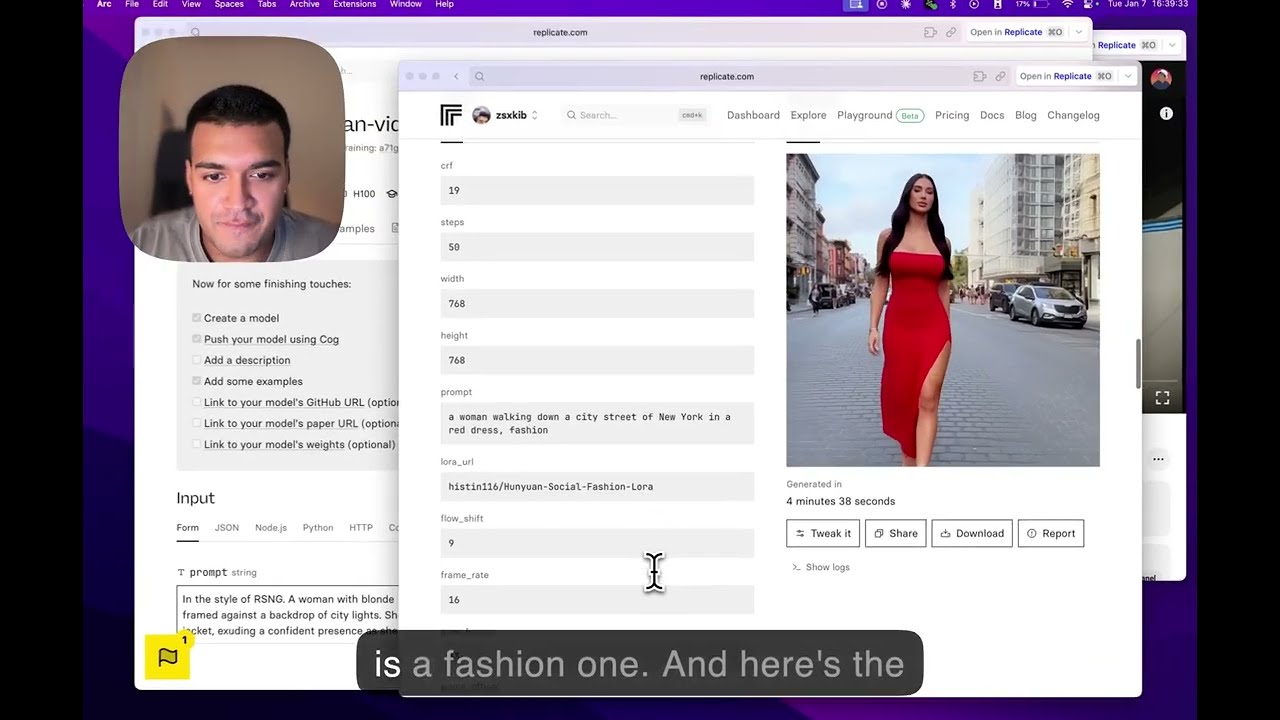Click the Replicate logo in the front window
This screenshot has height=720, width=1280.
tap(451, 115)
